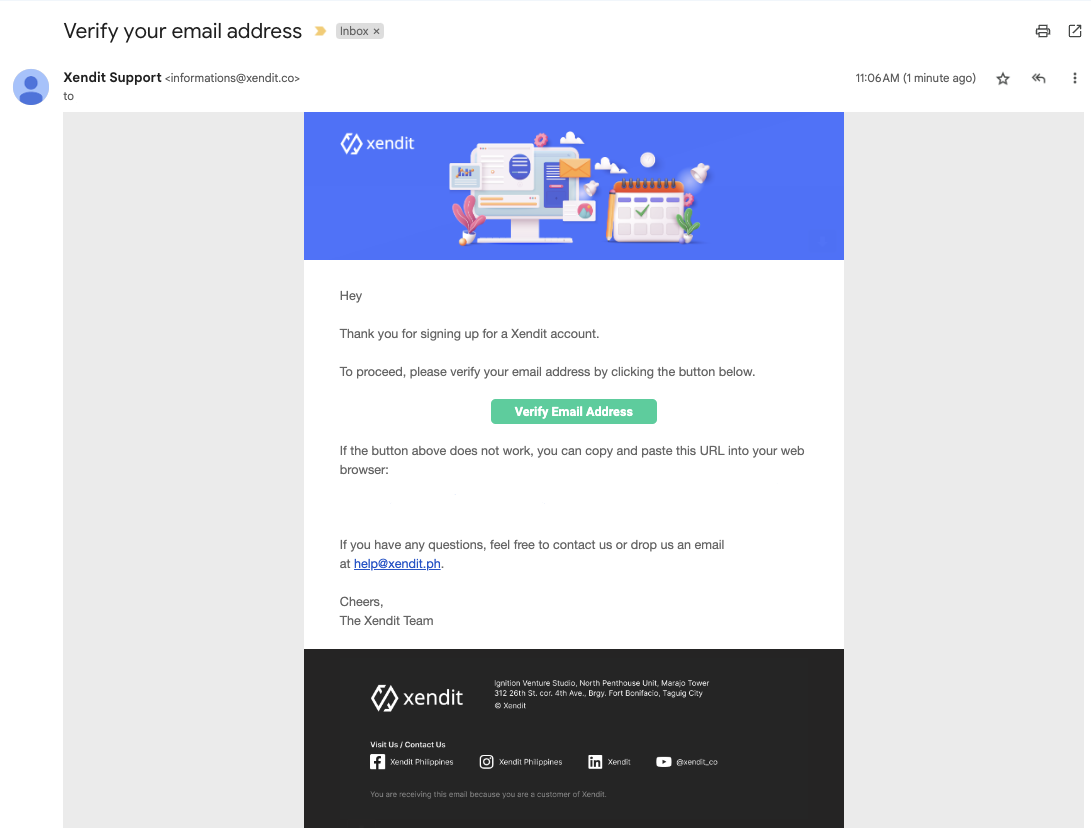Open the @xendit_co YouTube link
The width and height of the screenshot is (1091, 829).
[x=697, y=762]
